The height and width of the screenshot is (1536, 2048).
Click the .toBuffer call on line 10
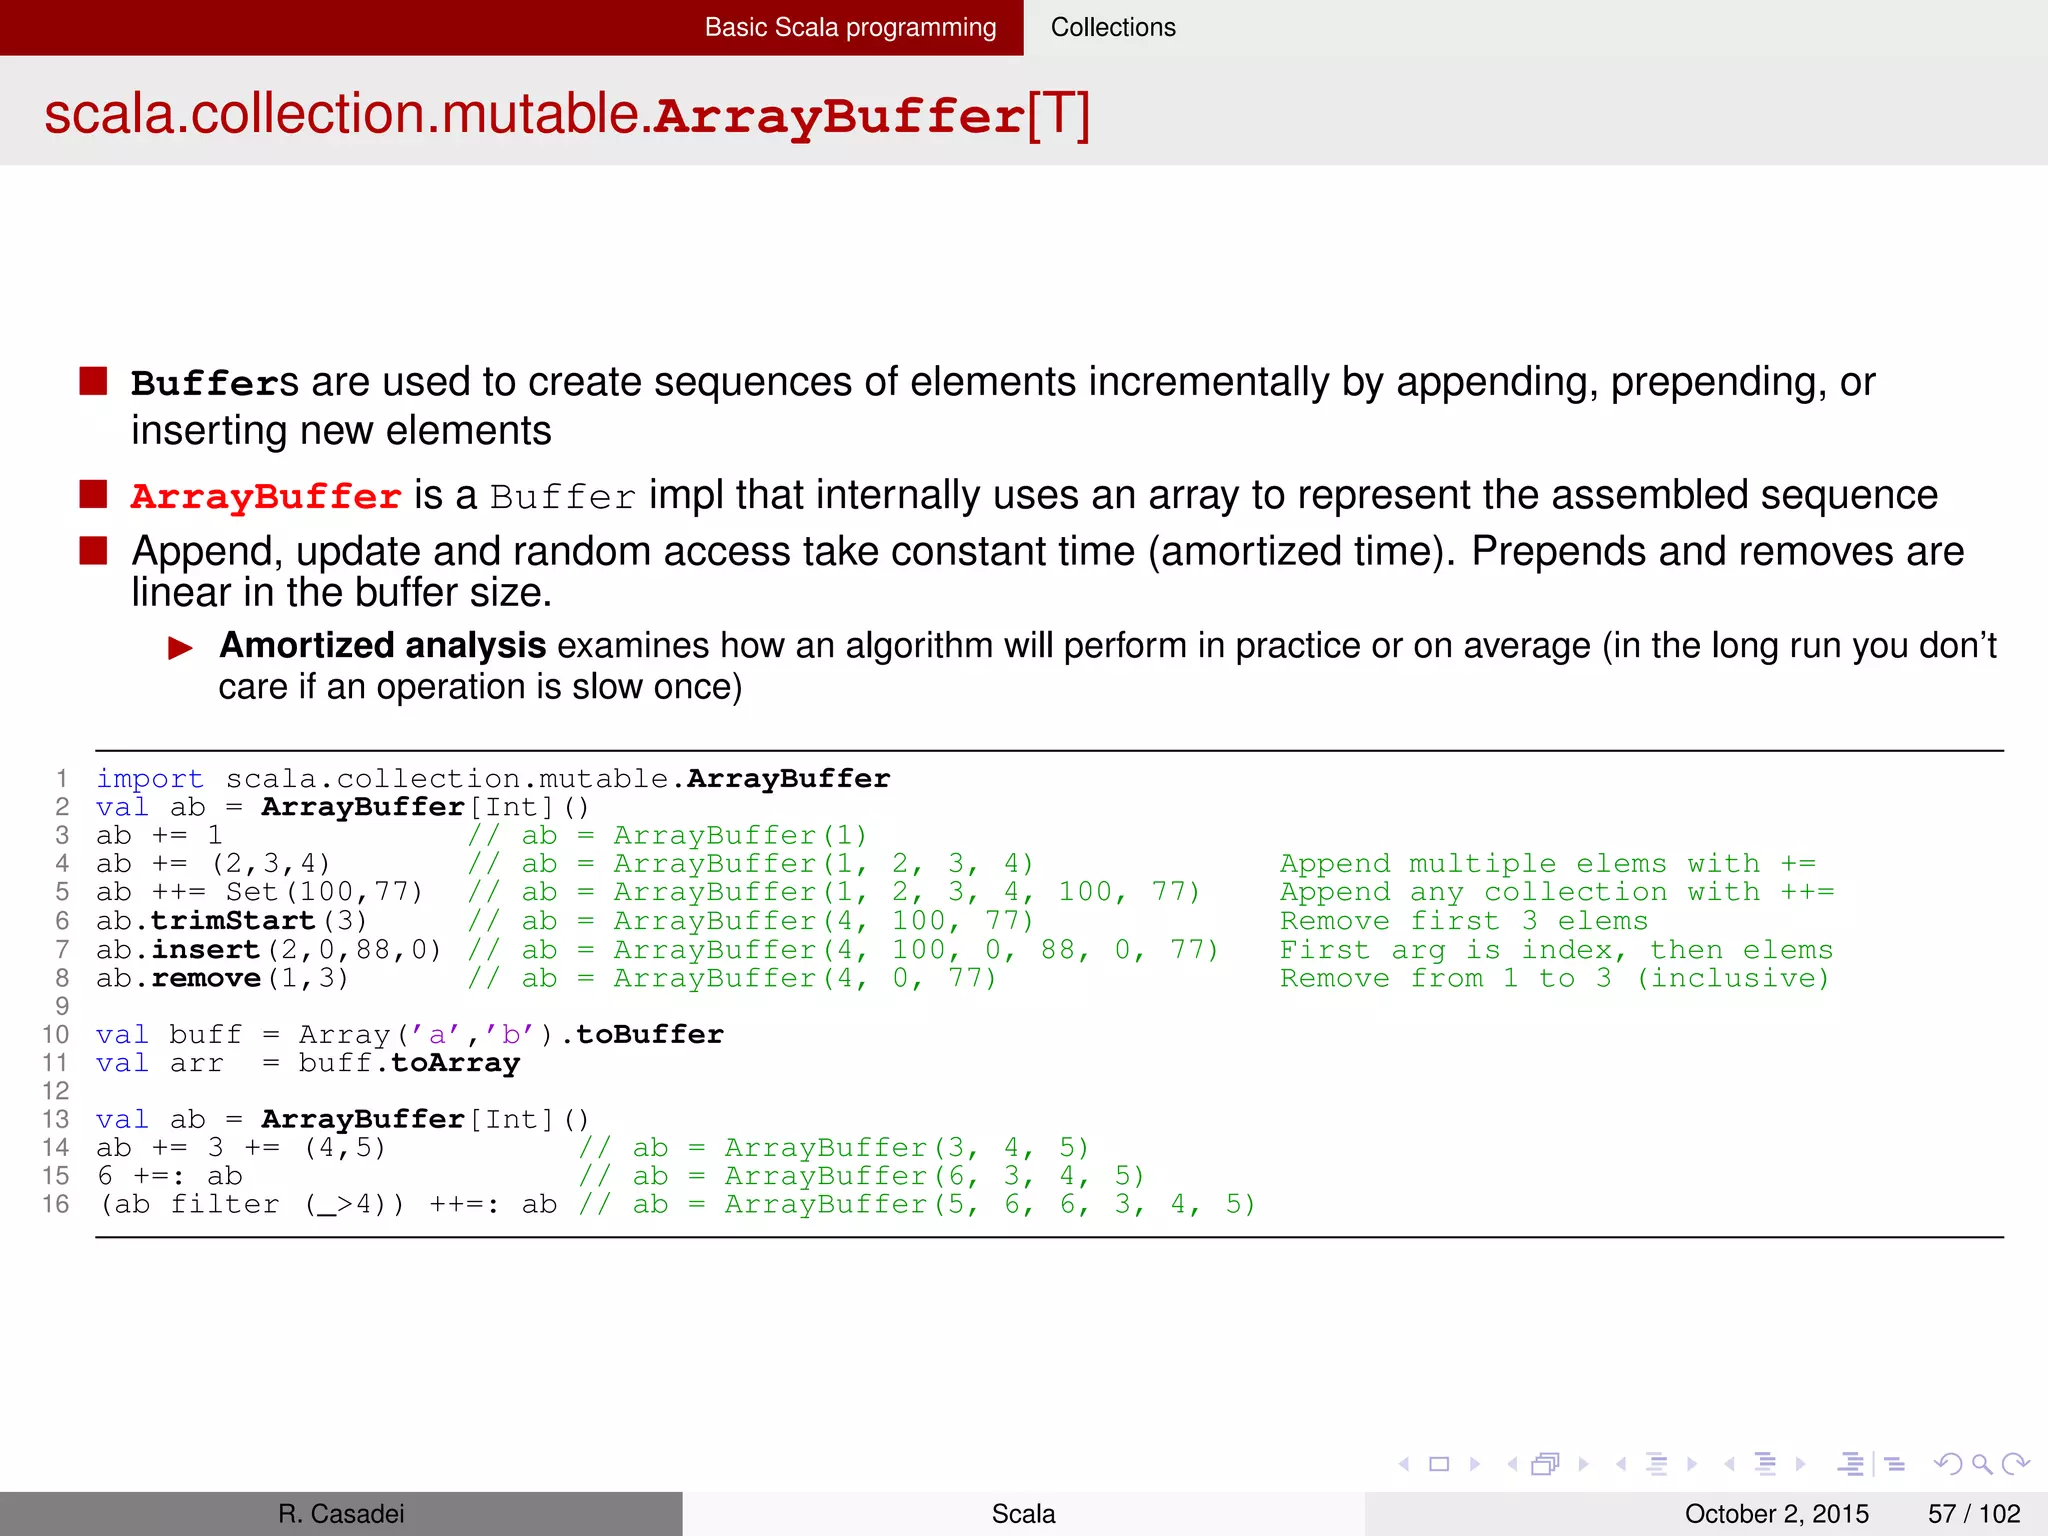click(642, 1034)
